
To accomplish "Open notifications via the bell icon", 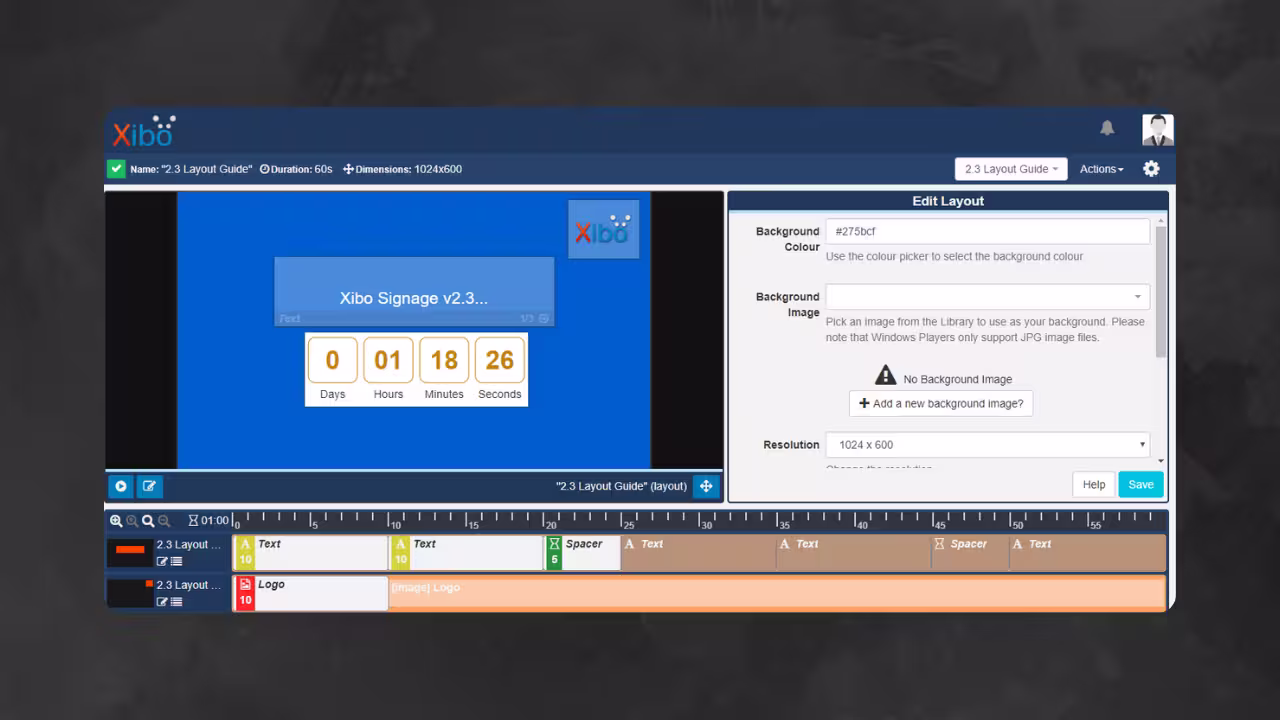I will pyautogui.click(x=1107, y=128).
